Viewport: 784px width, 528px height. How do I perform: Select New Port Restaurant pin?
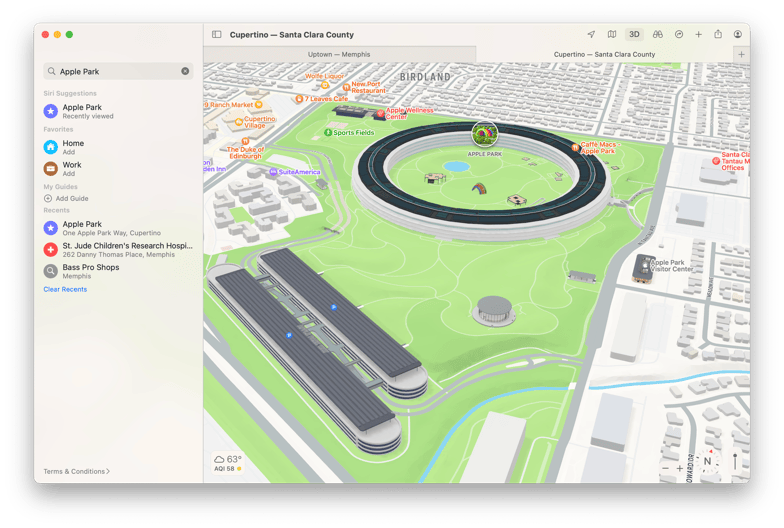click(x=346, y=87)
